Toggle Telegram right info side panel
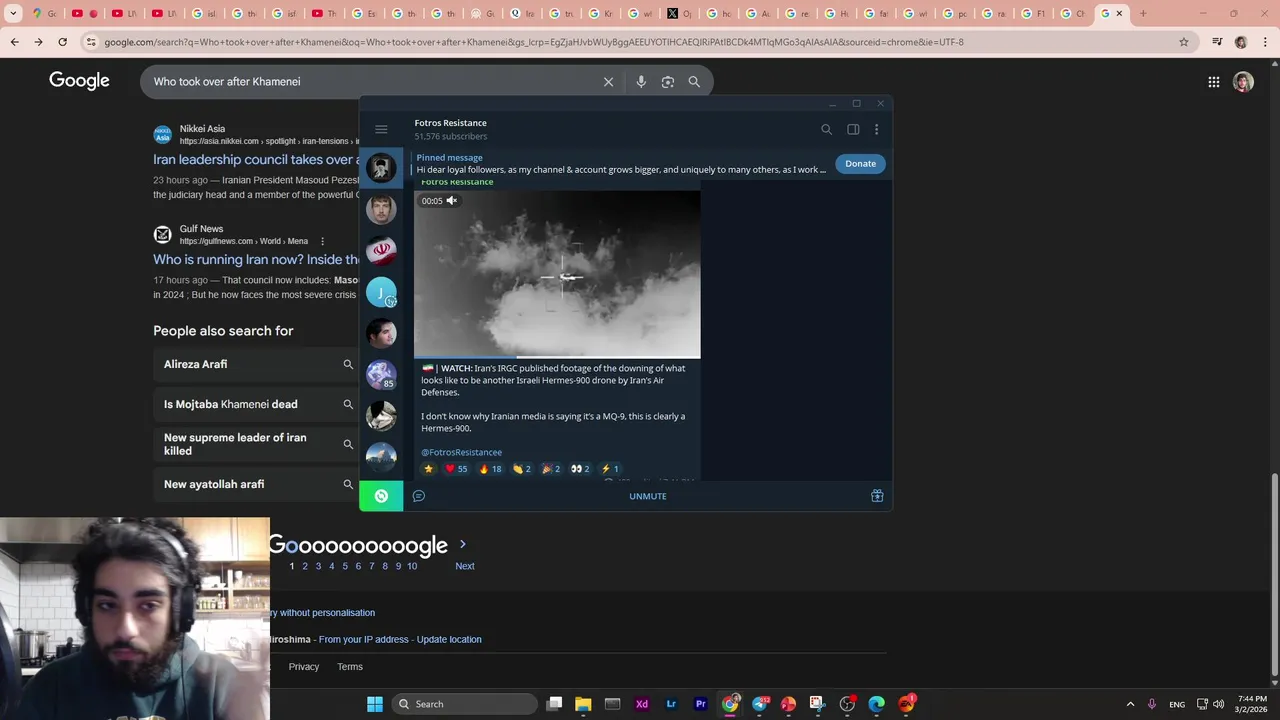1280x720 pixels. pos(853,129)
